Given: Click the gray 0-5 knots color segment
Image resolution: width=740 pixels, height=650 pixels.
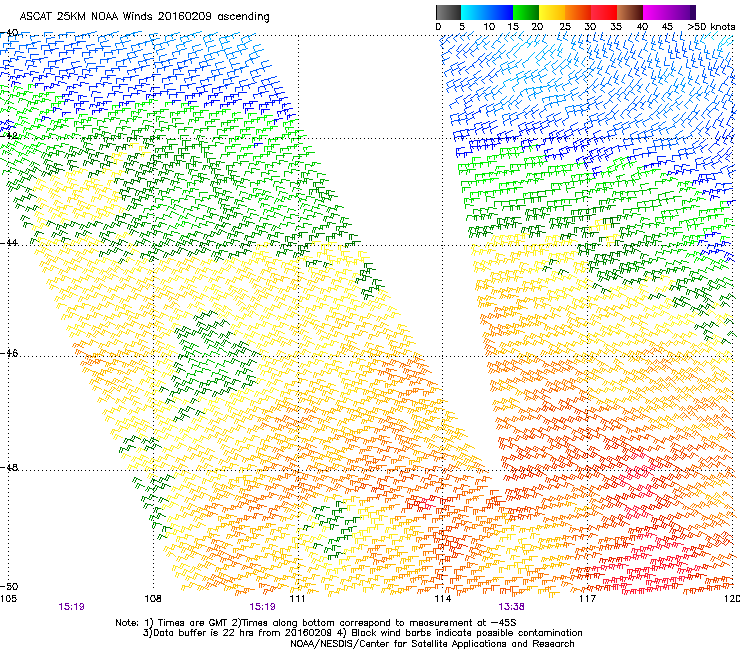Looking at the screenshot, I should coord(448,12).
